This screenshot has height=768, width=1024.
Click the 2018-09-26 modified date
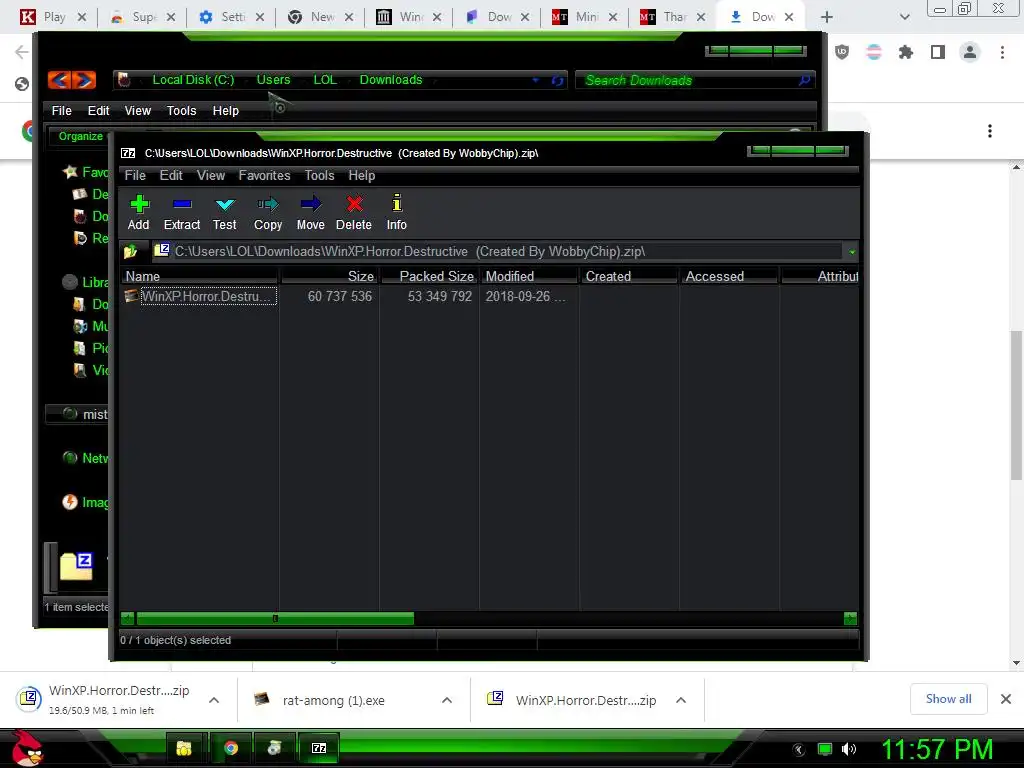coord(525,296)
